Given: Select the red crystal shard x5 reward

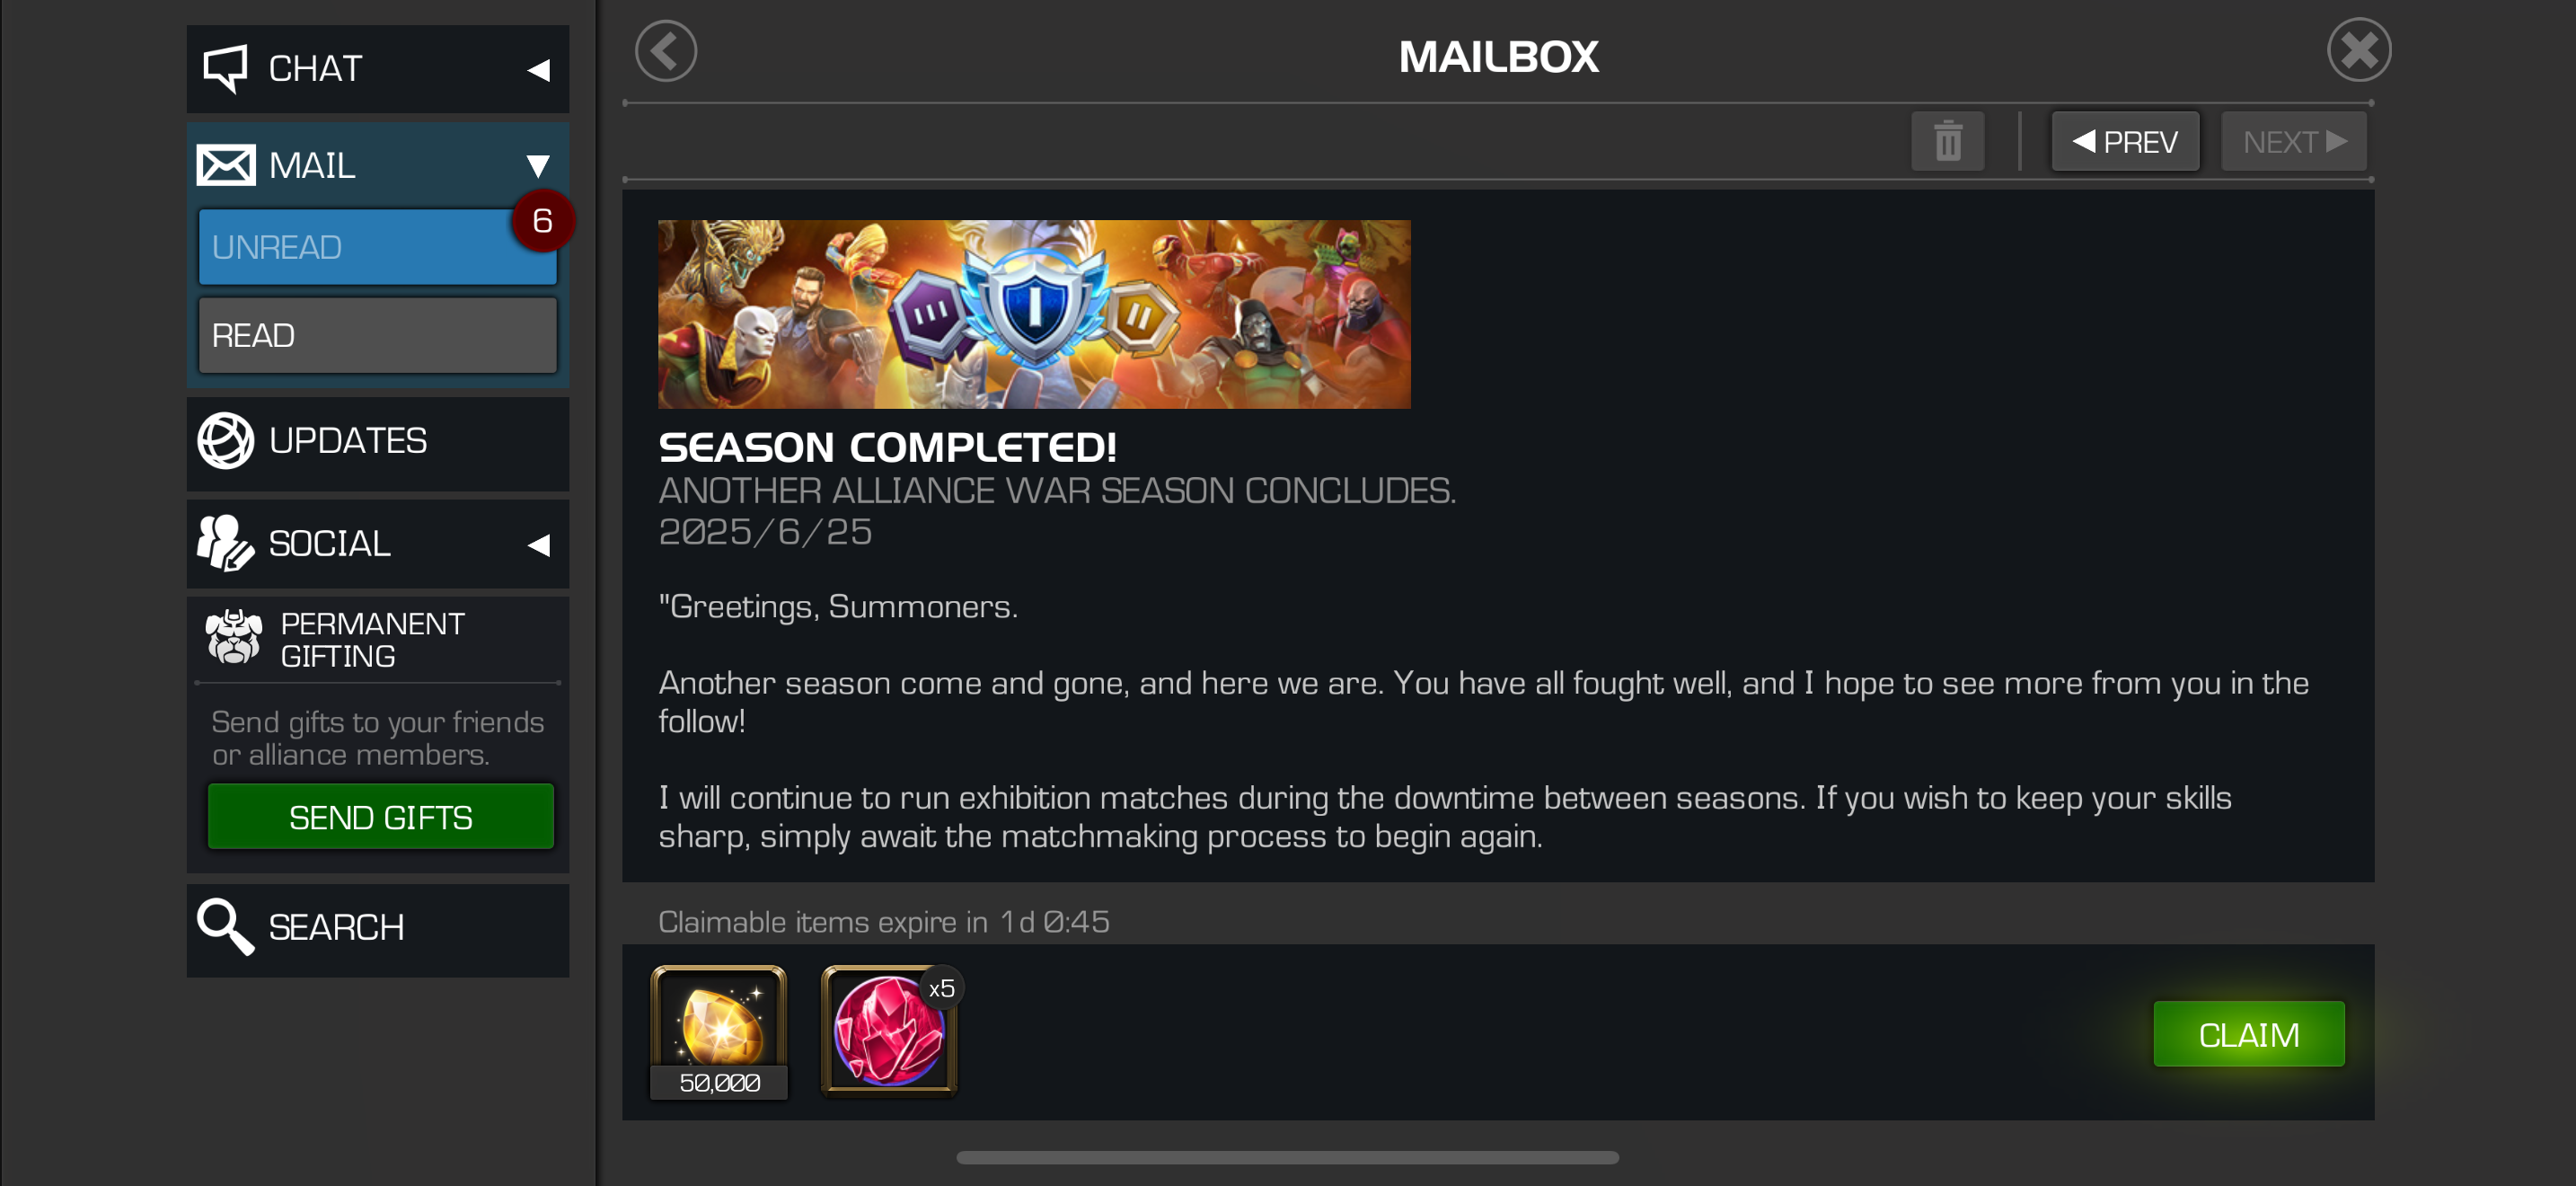Looking at the screenshot, I should point(889,1032).
